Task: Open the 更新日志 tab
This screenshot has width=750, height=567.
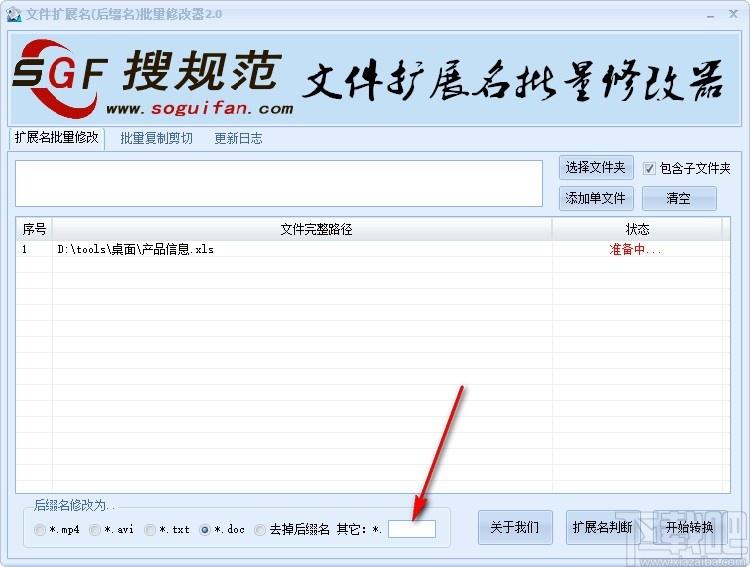Action: 238,138
